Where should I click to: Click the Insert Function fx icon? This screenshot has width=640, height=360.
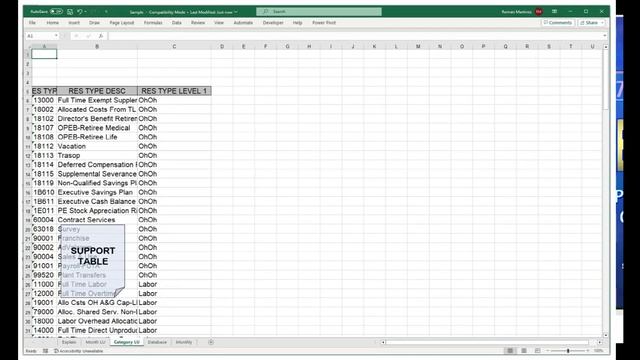pyautogui.click(x=101, y=36)
